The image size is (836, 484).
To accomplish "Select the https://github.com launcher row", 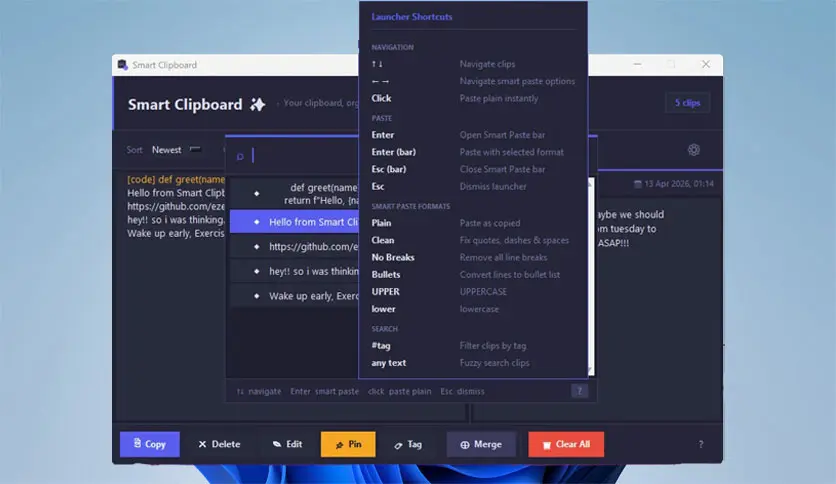I will point(294,247).
